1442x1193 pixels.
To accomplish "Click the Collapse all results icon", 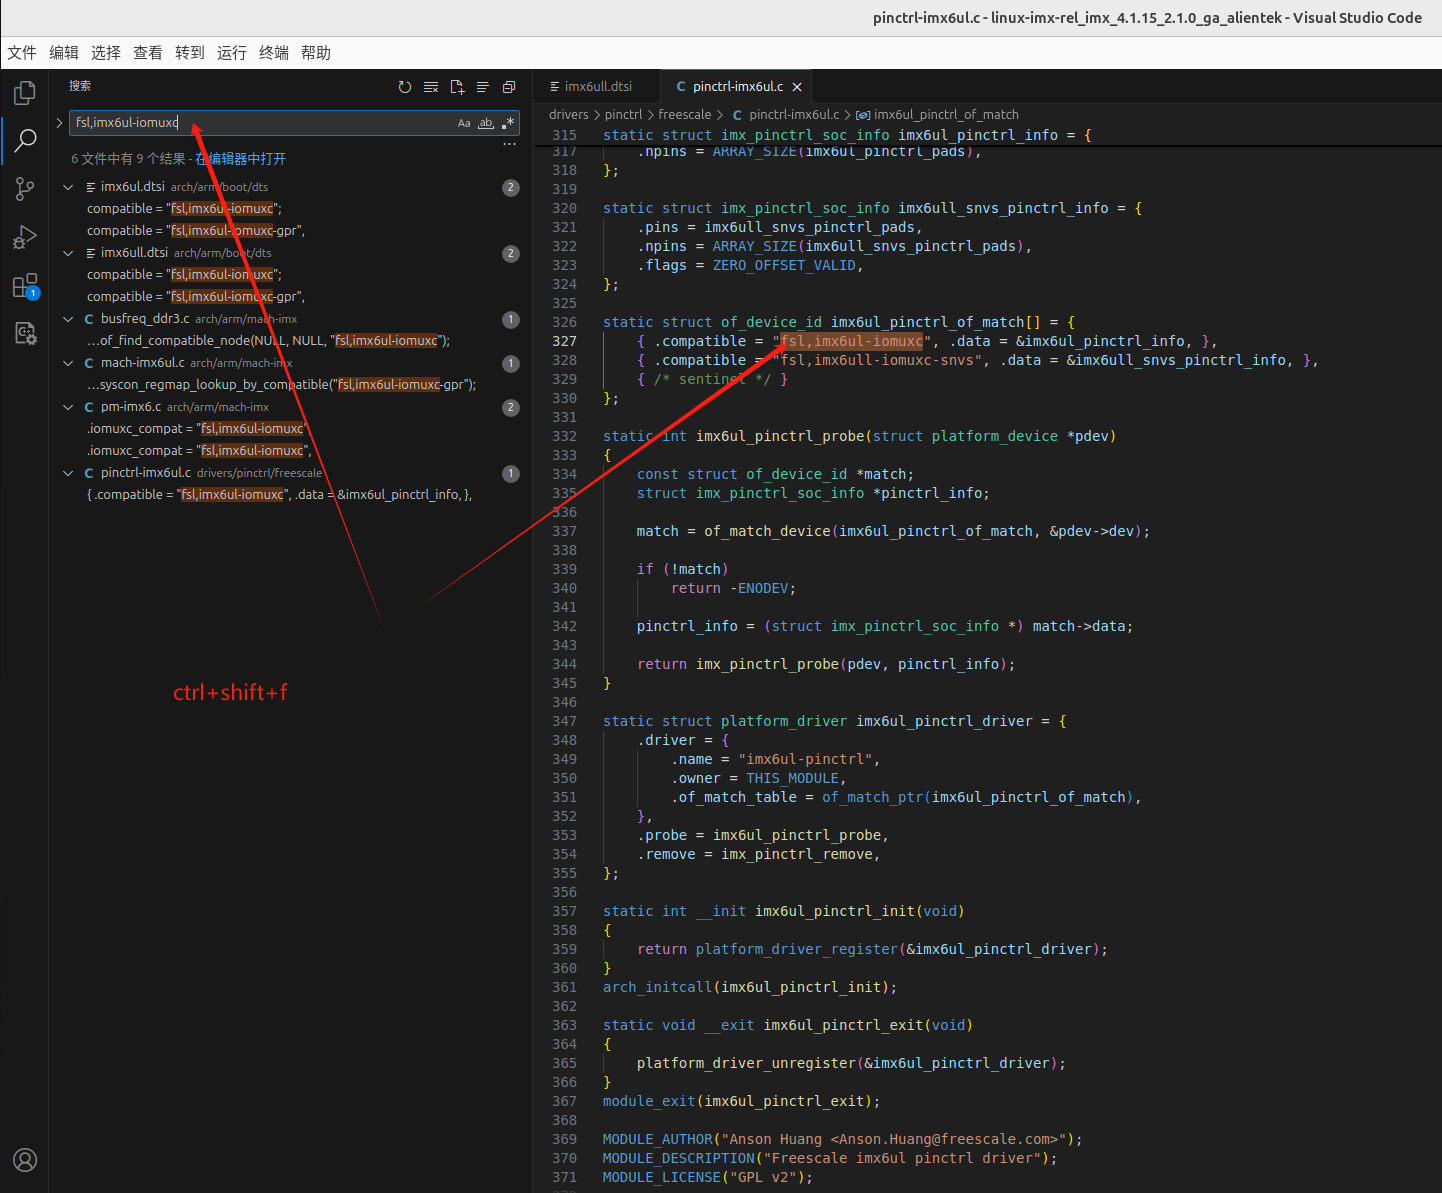I will point(509,87).
